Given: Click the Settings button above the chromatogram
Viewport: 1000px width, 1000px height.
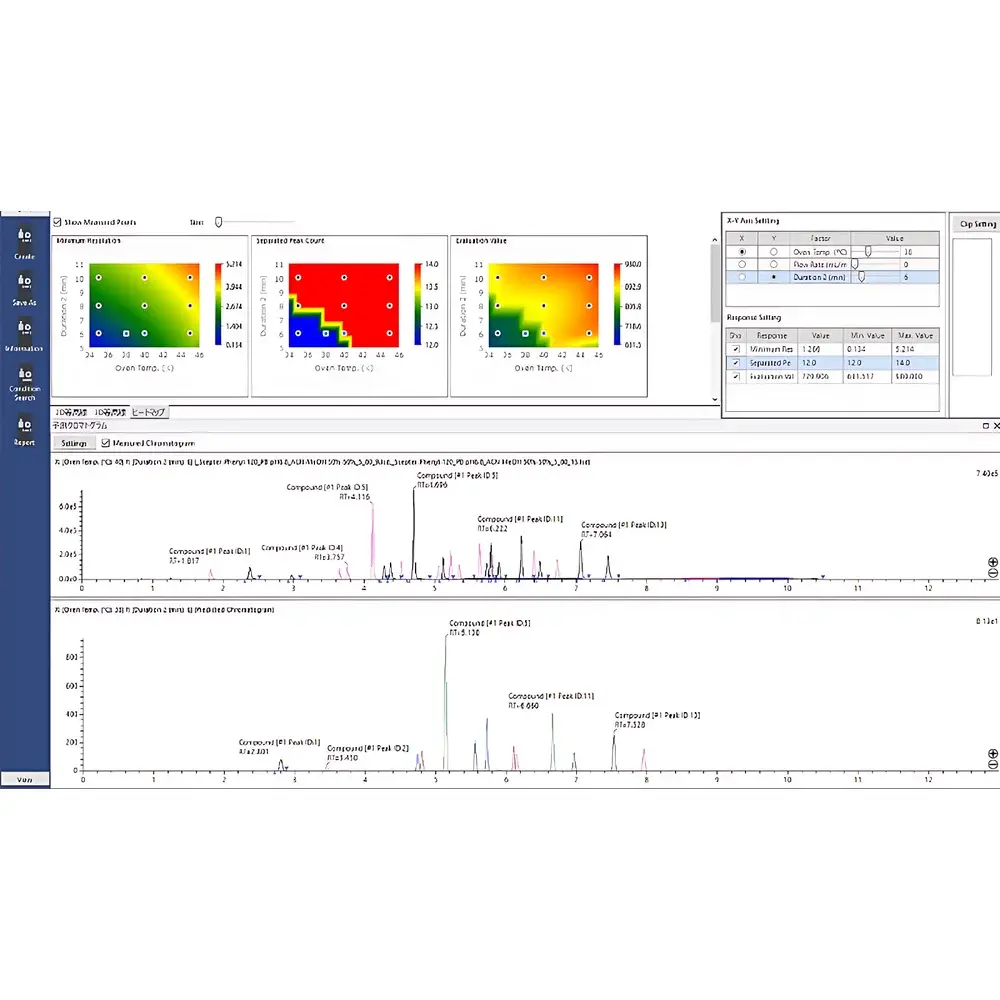Looking at the screenshot, I should [74, 442].
